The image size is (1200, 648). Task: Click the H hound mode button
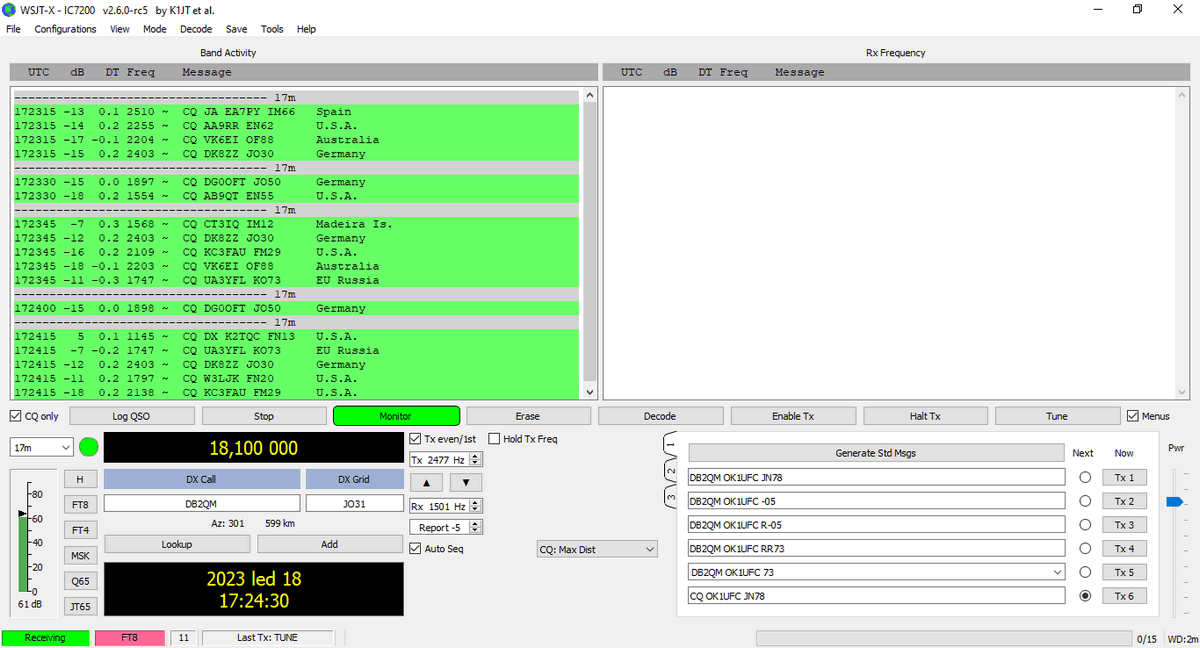coord(79,479)
